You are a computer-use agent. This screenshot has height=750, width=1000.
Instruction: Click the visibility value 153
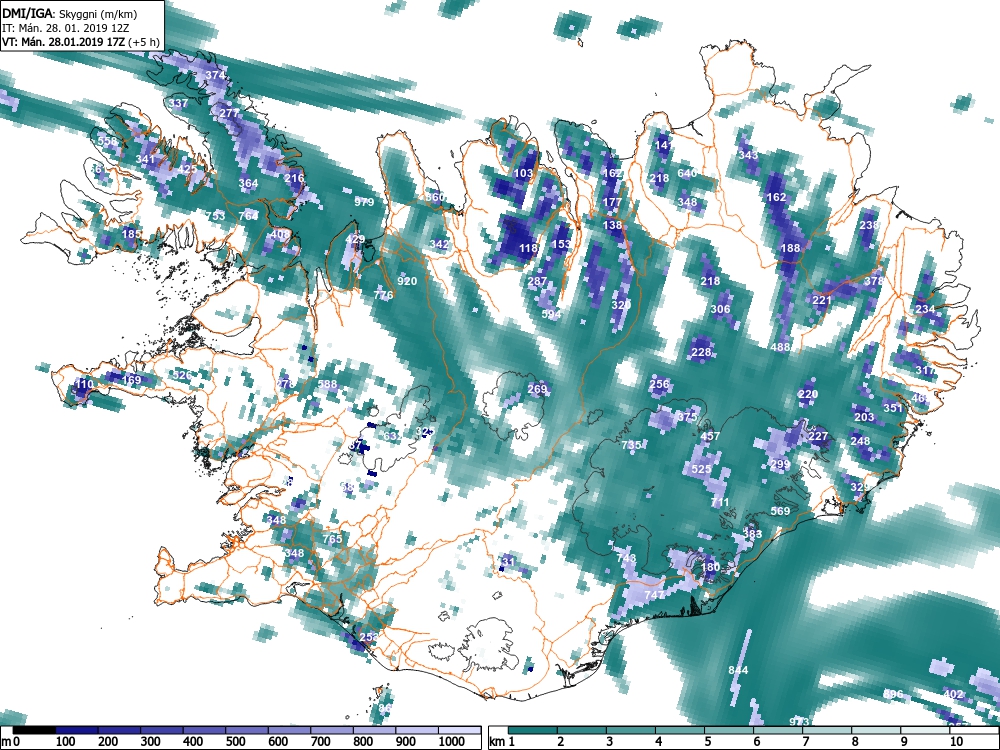[561, 244]
